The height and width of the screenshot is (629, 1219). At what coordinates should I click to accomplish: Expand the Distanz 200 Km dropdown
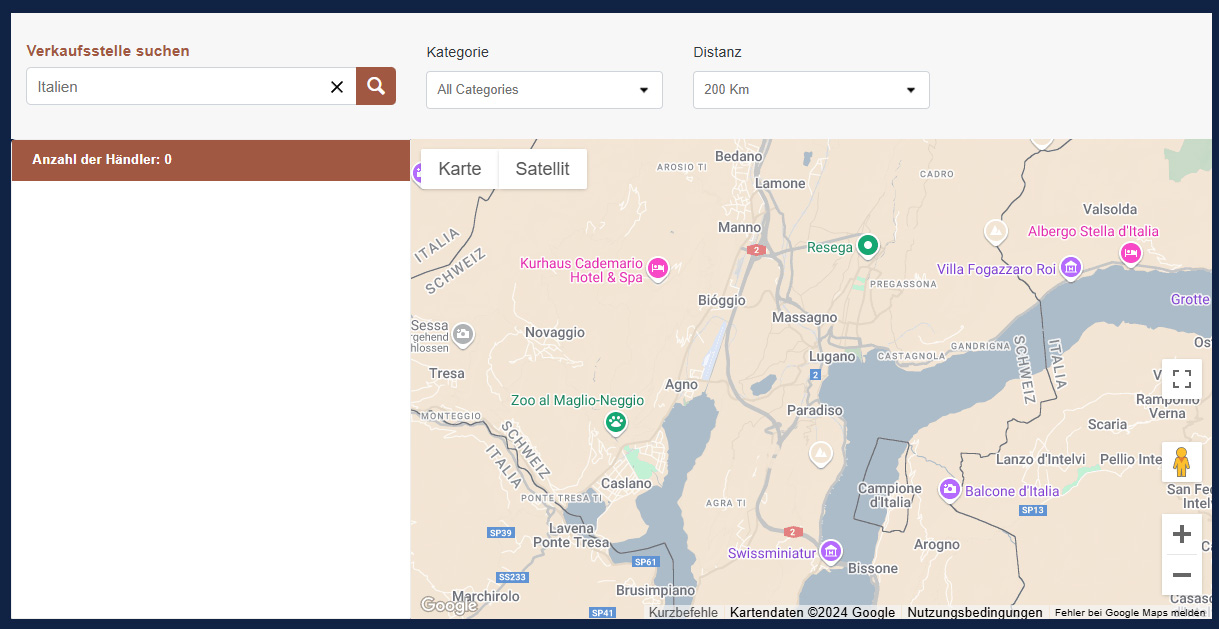[811, 90]
